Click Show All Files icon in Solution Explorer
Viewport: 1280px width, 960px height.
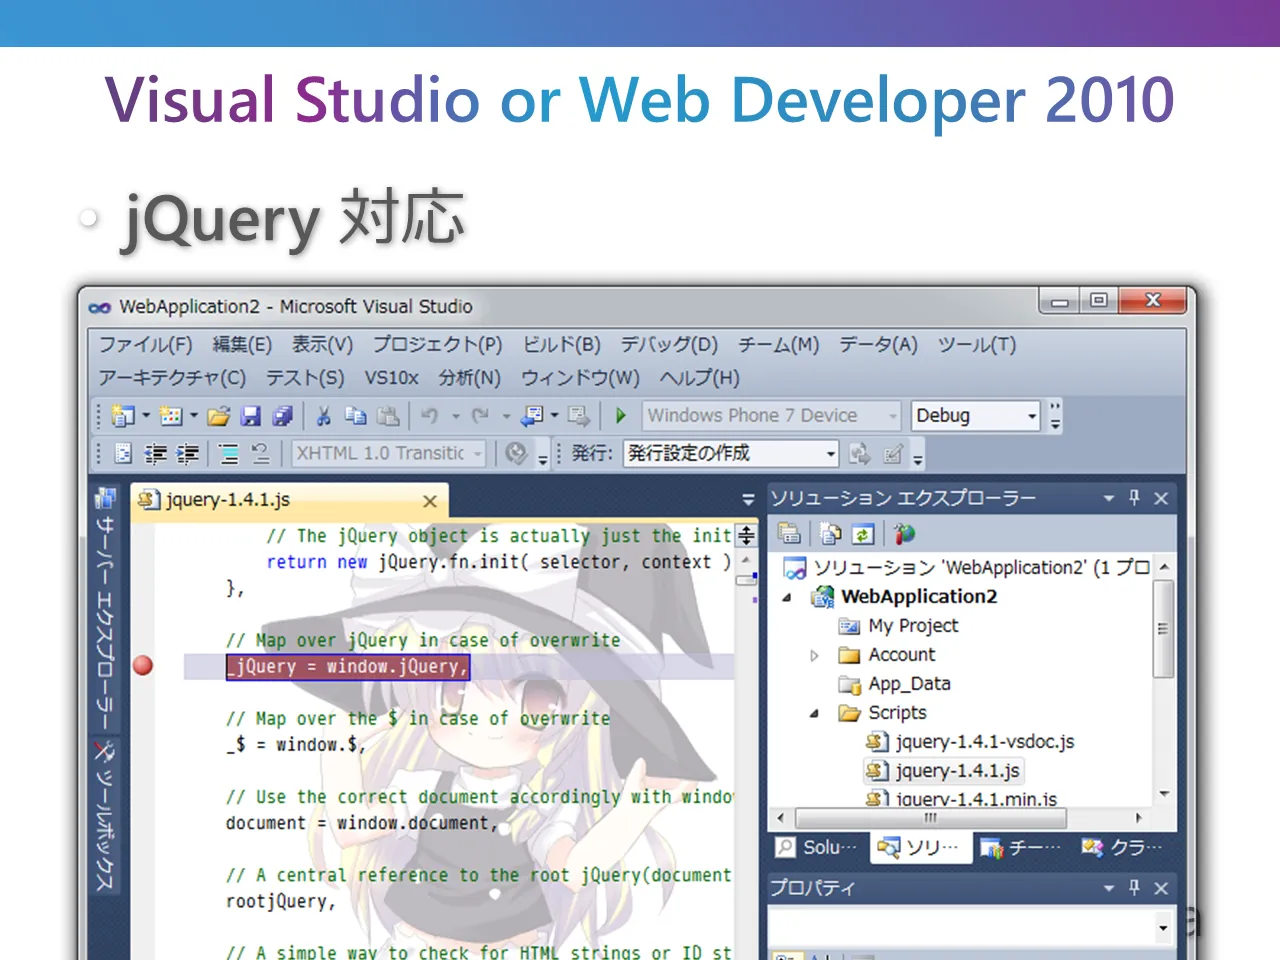click(x=830, y=534)
